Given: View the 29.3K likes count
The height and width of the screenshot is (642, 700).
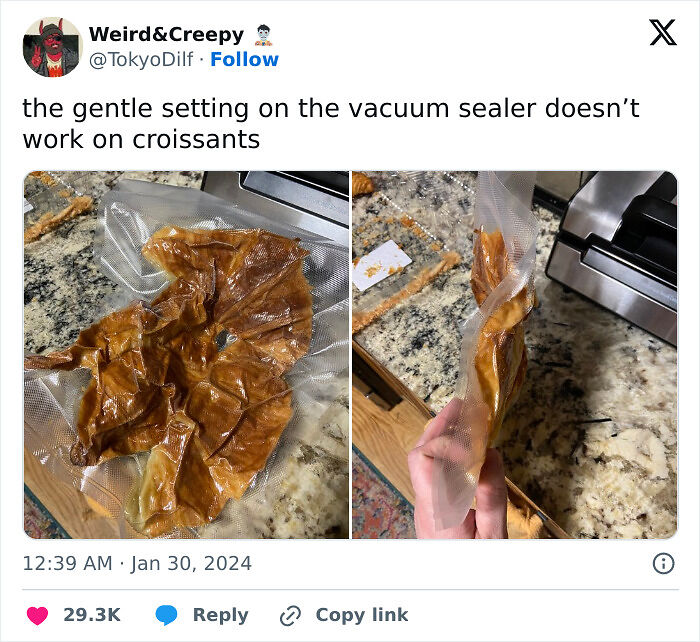Looking at the screenshot, I should 92,615.
